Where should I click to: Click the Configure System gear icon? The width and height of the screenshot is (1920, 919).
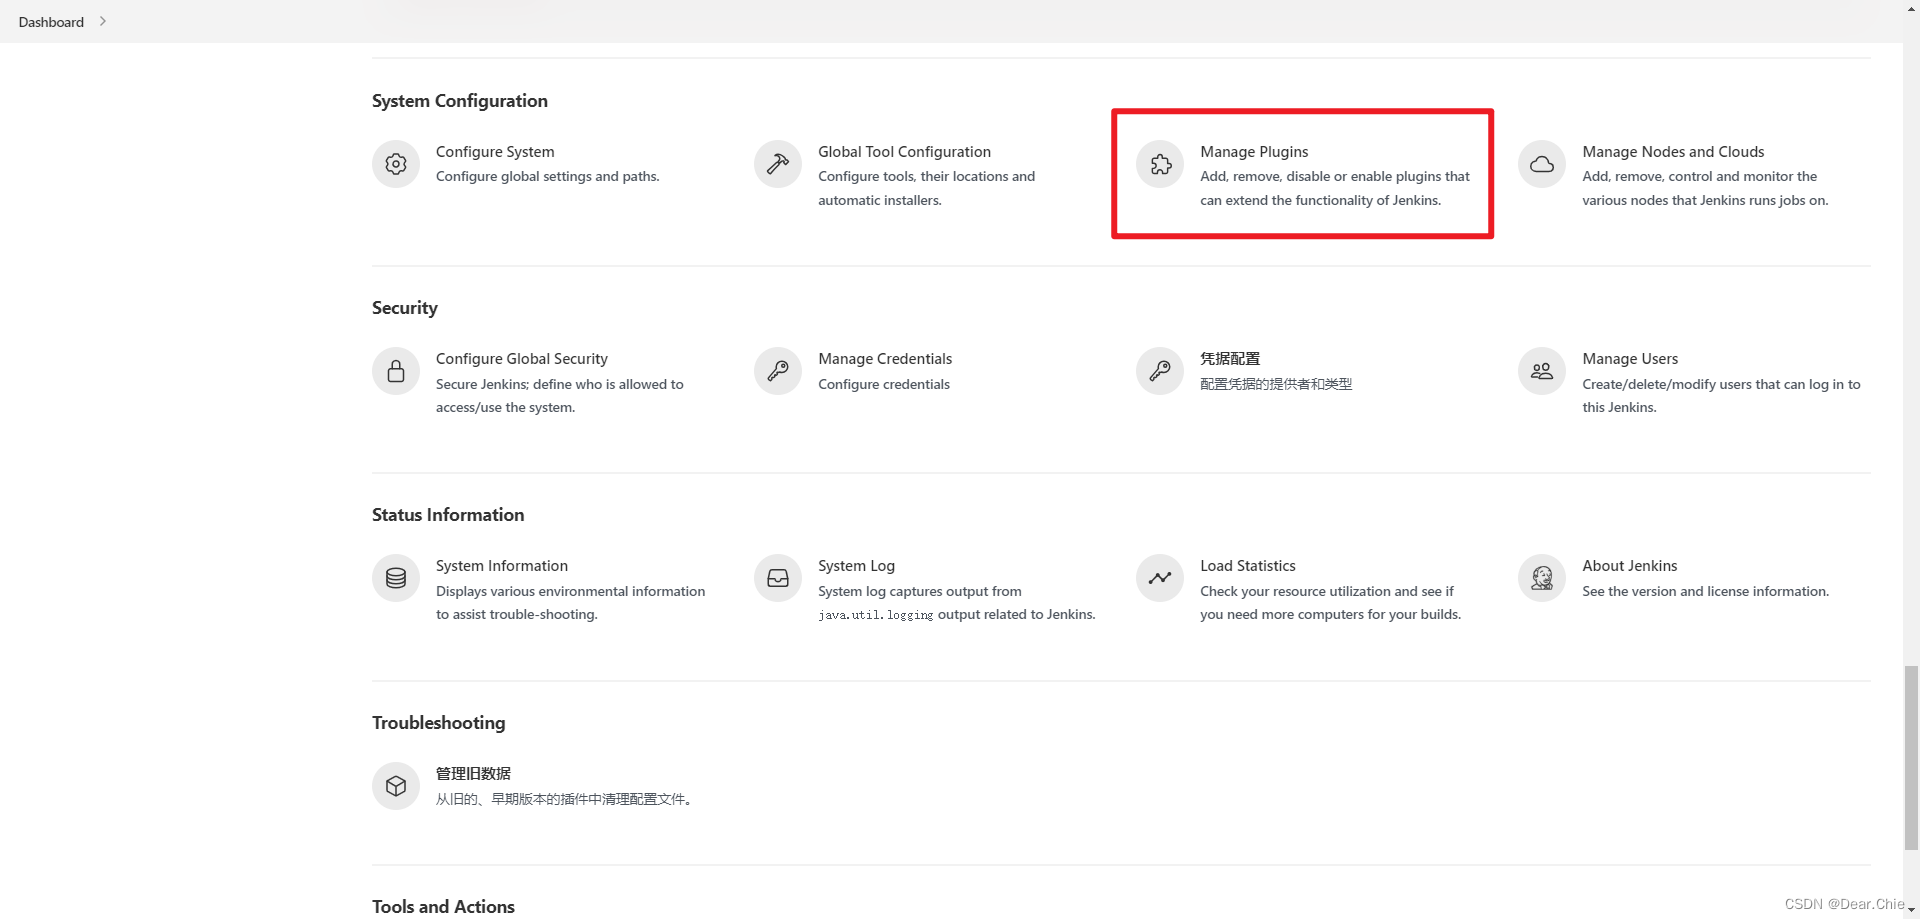pyautogui.click(x=396, y=164)
